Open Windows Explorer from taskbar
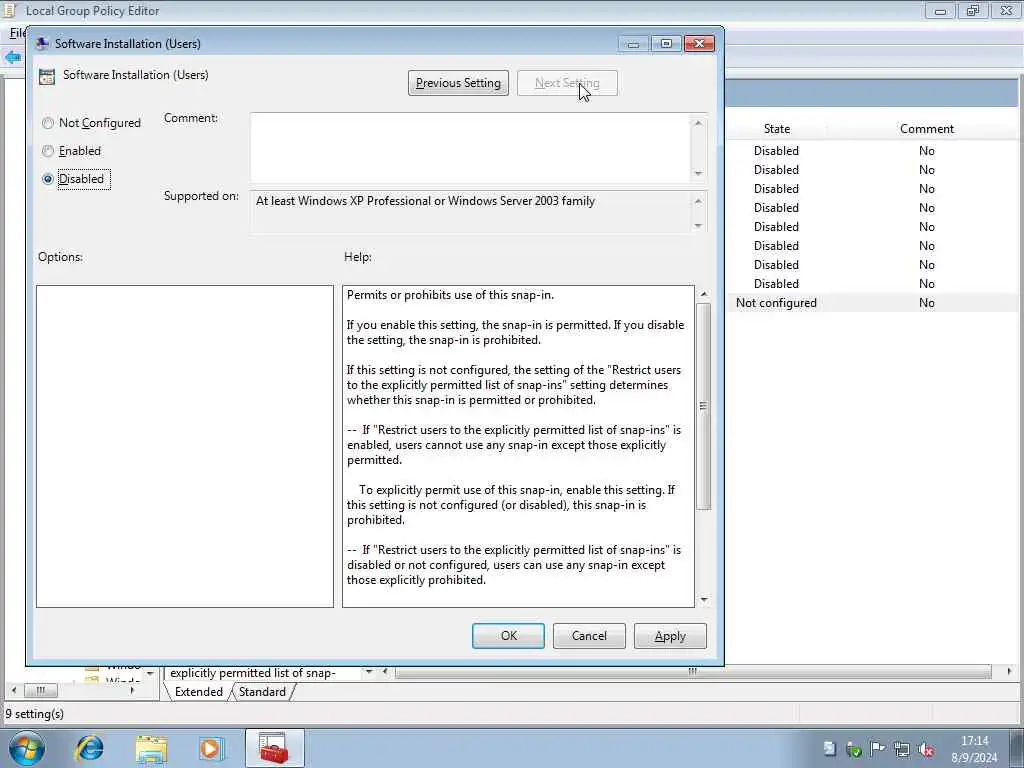This screenshot has height=768, width=1024. pos(151,748)
